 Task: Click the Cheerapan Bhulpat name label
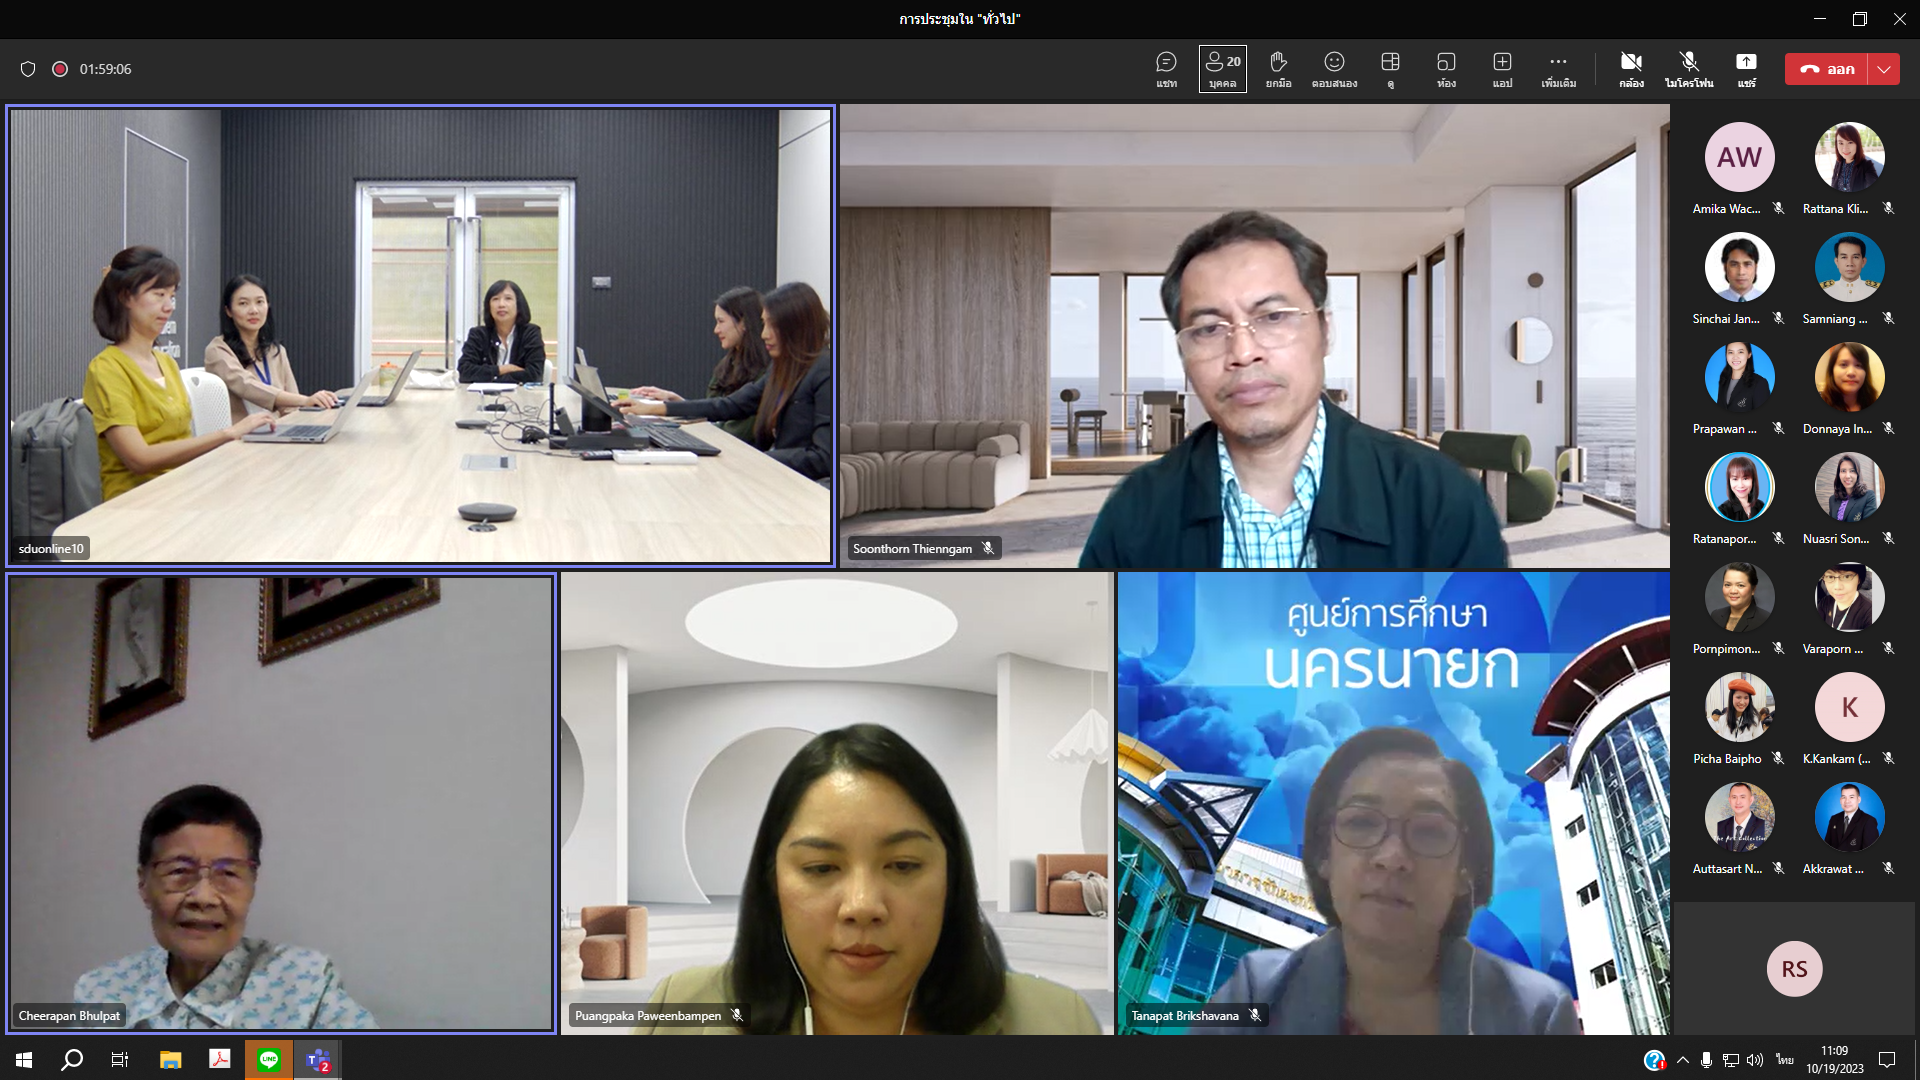[69, 1016]
